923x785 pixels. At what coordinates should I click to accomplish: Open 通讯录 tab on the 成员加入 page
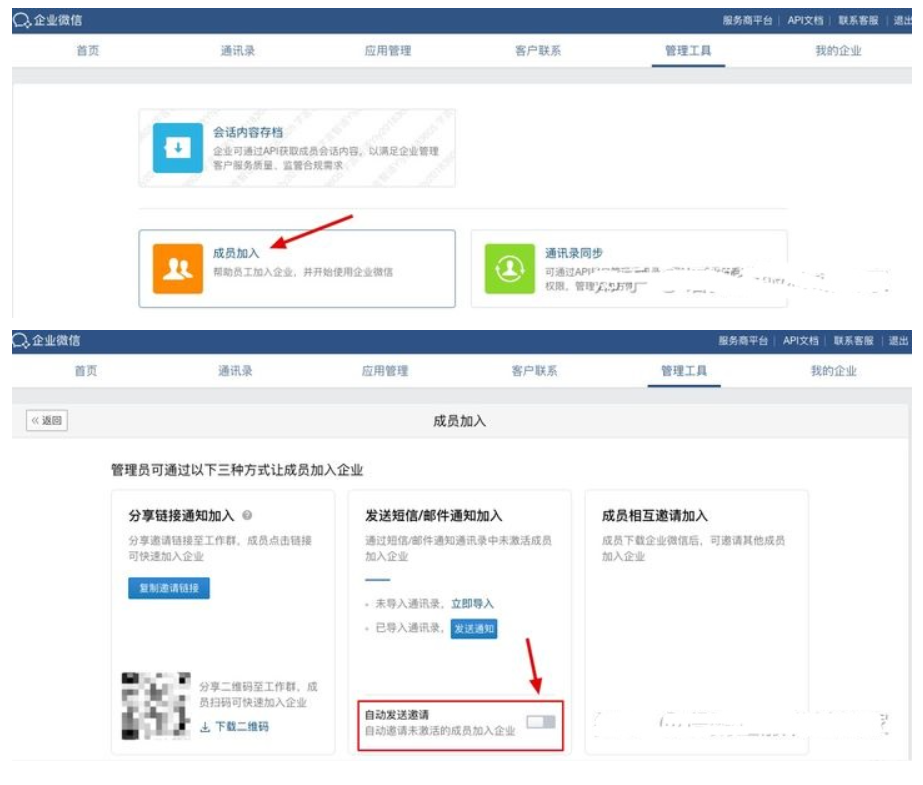coord(235,371)
